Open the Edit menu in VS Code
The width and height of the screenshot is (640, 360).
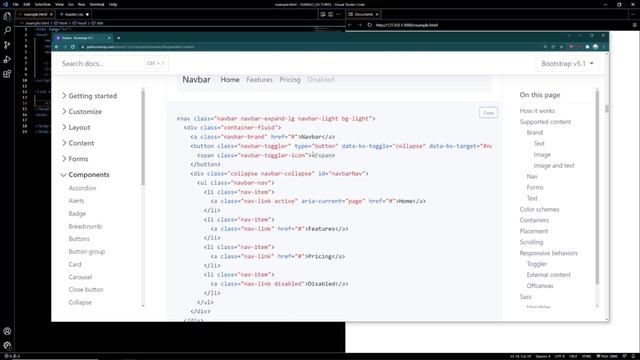pos(27,4)
